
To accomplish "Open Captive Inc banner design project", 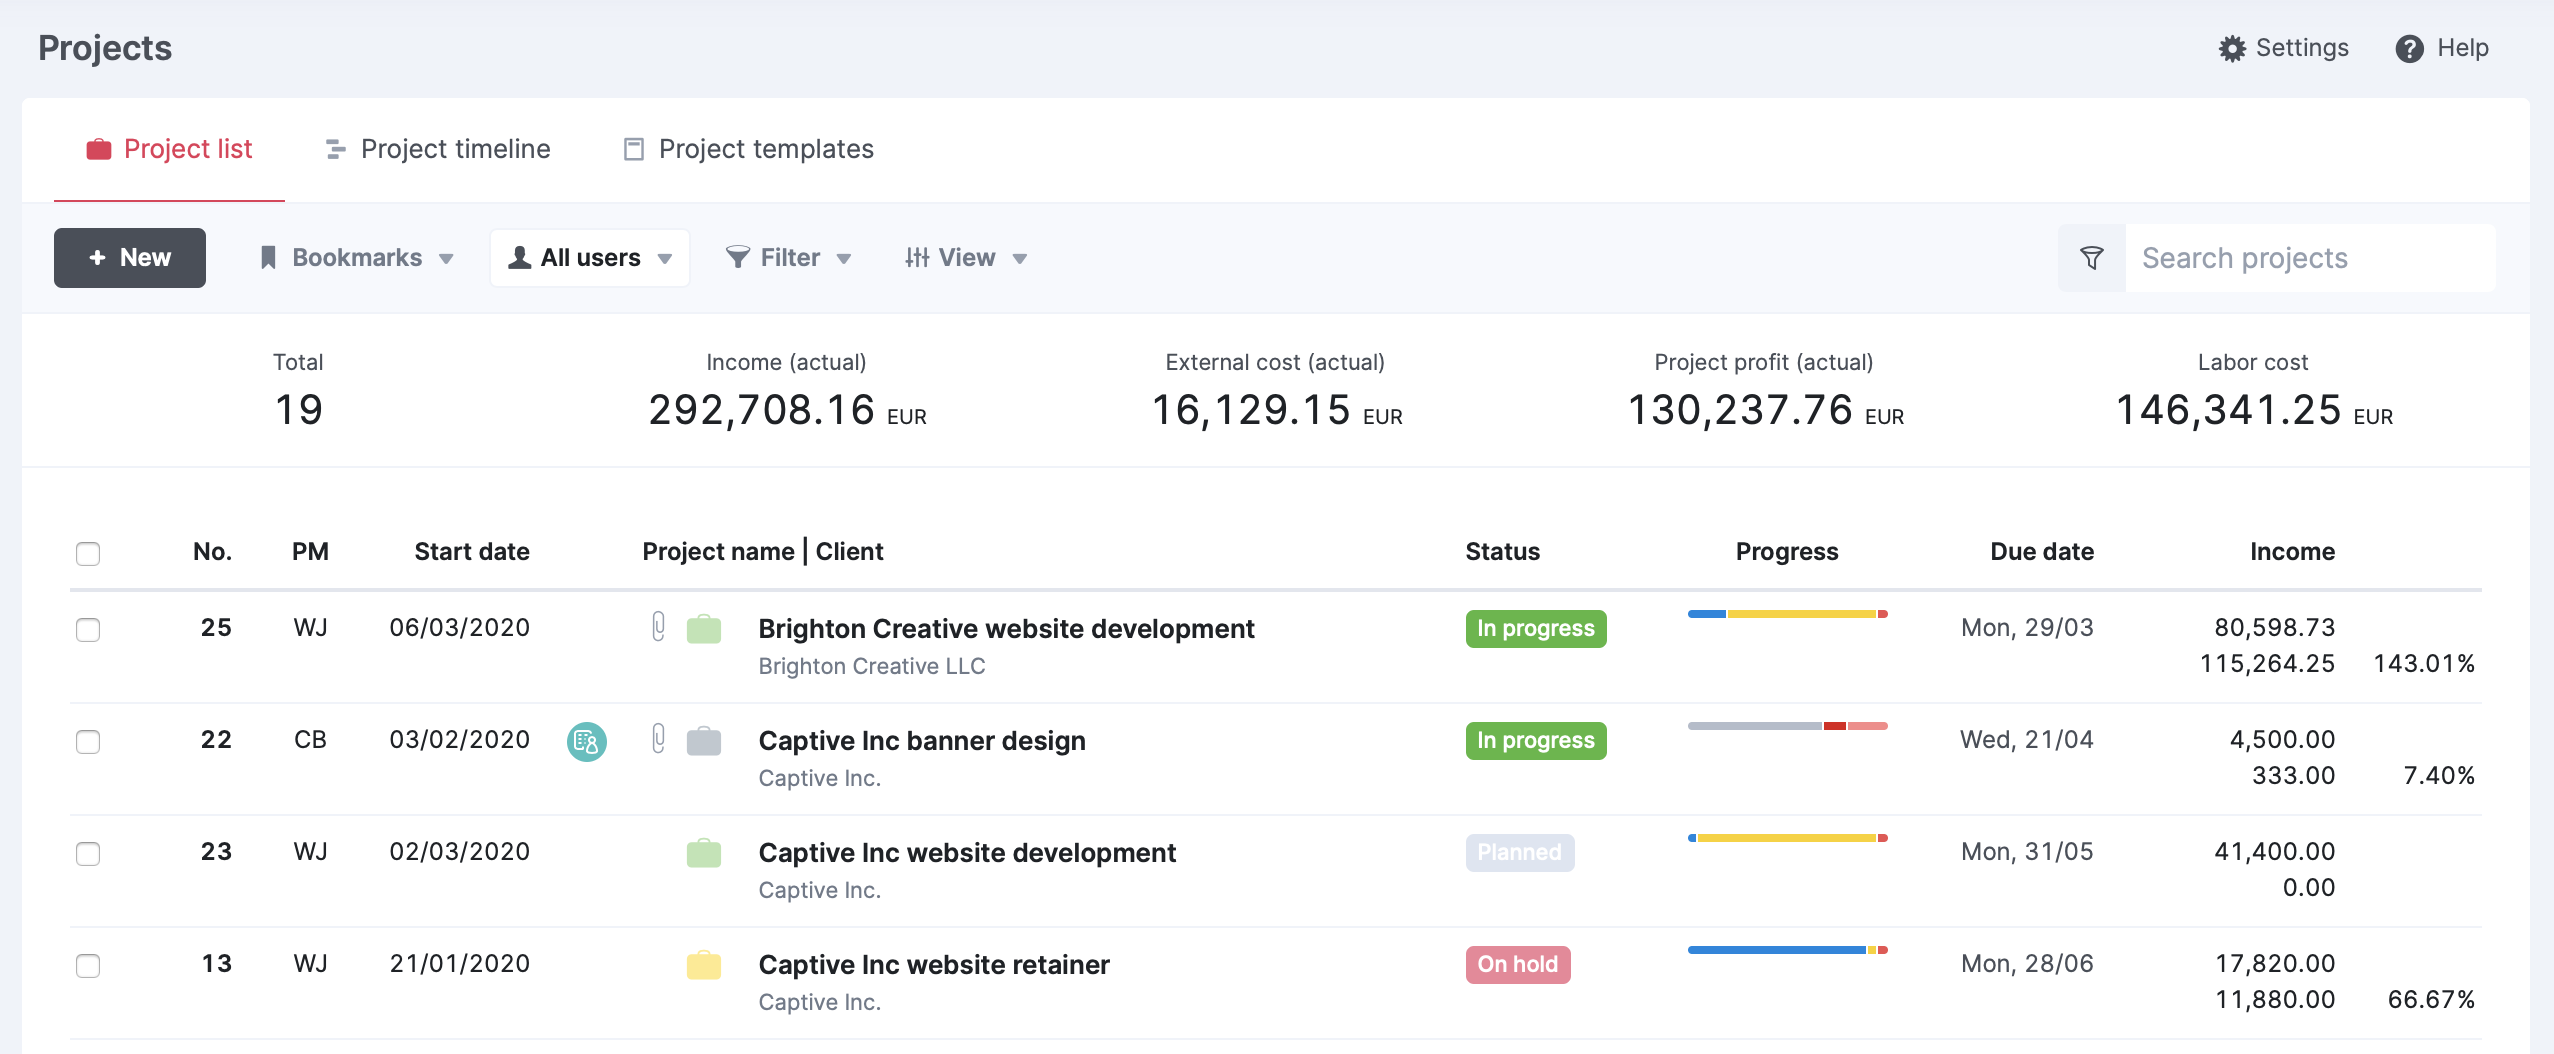I will [922, 740].
